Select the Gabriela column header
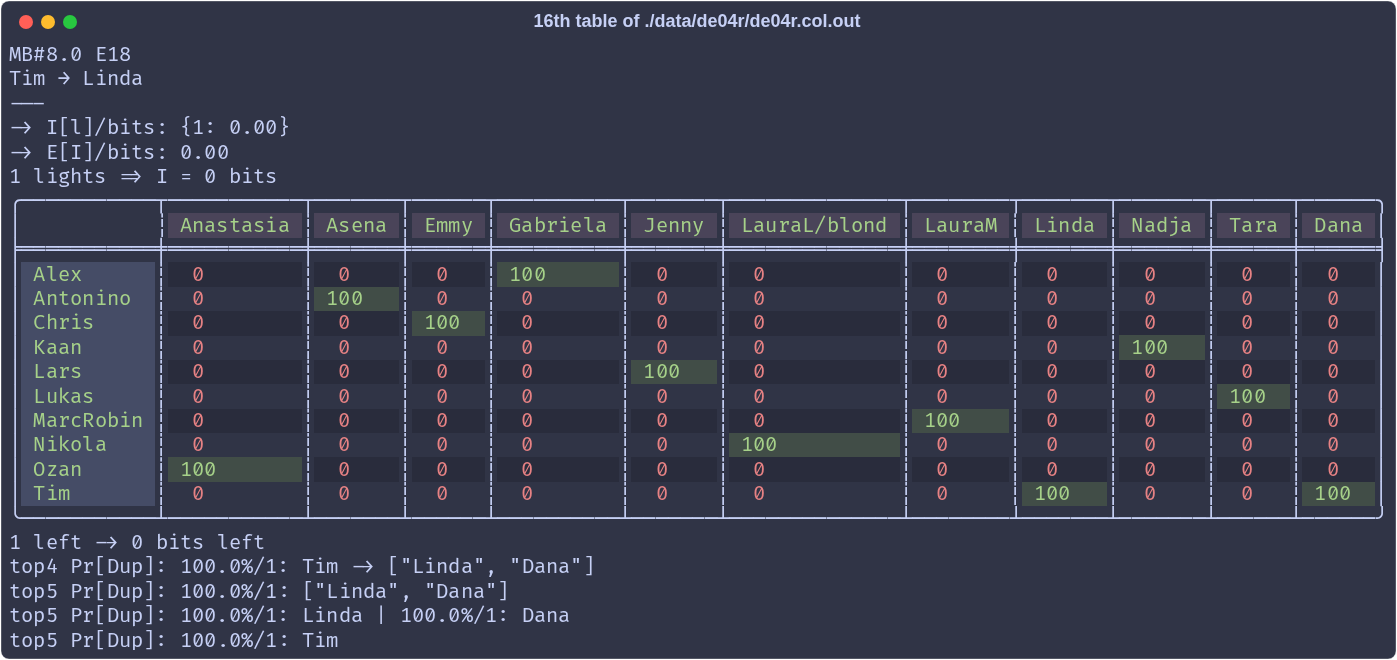This screenshot has height=660, width=1397. coord(558,225)
